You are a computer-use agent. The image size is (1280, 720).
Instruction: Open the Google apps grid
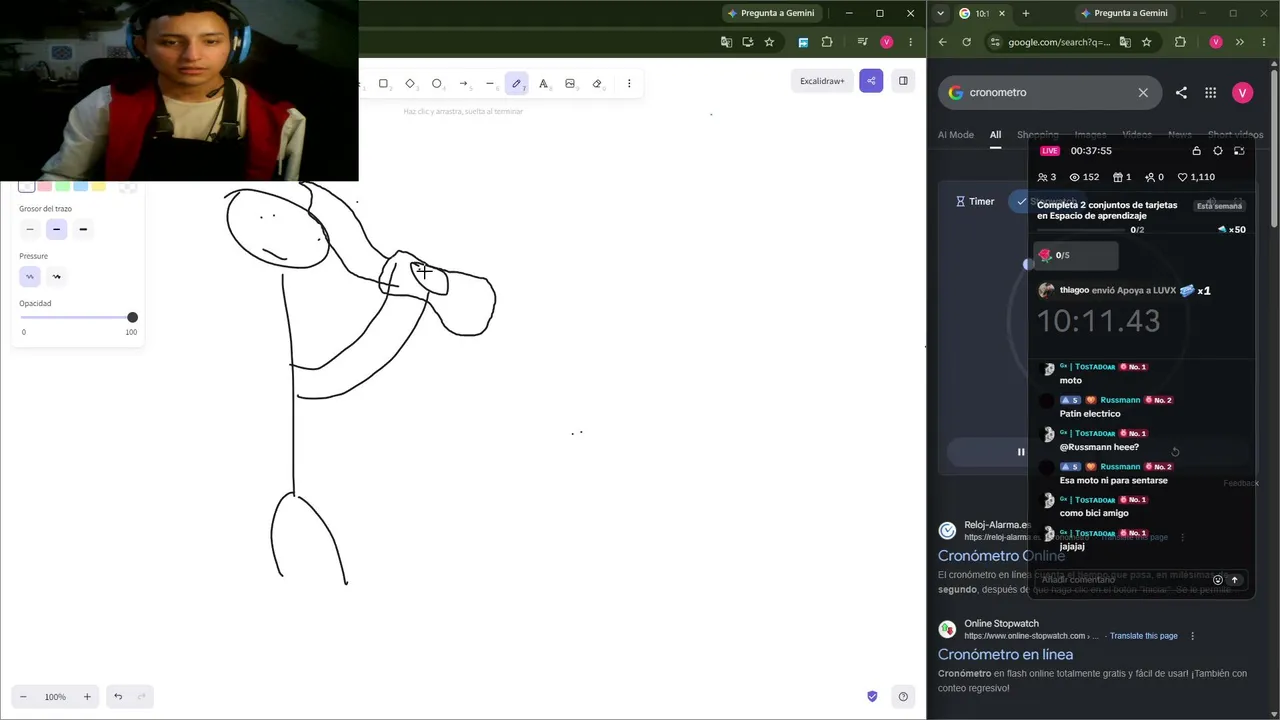coord(1210,92)
